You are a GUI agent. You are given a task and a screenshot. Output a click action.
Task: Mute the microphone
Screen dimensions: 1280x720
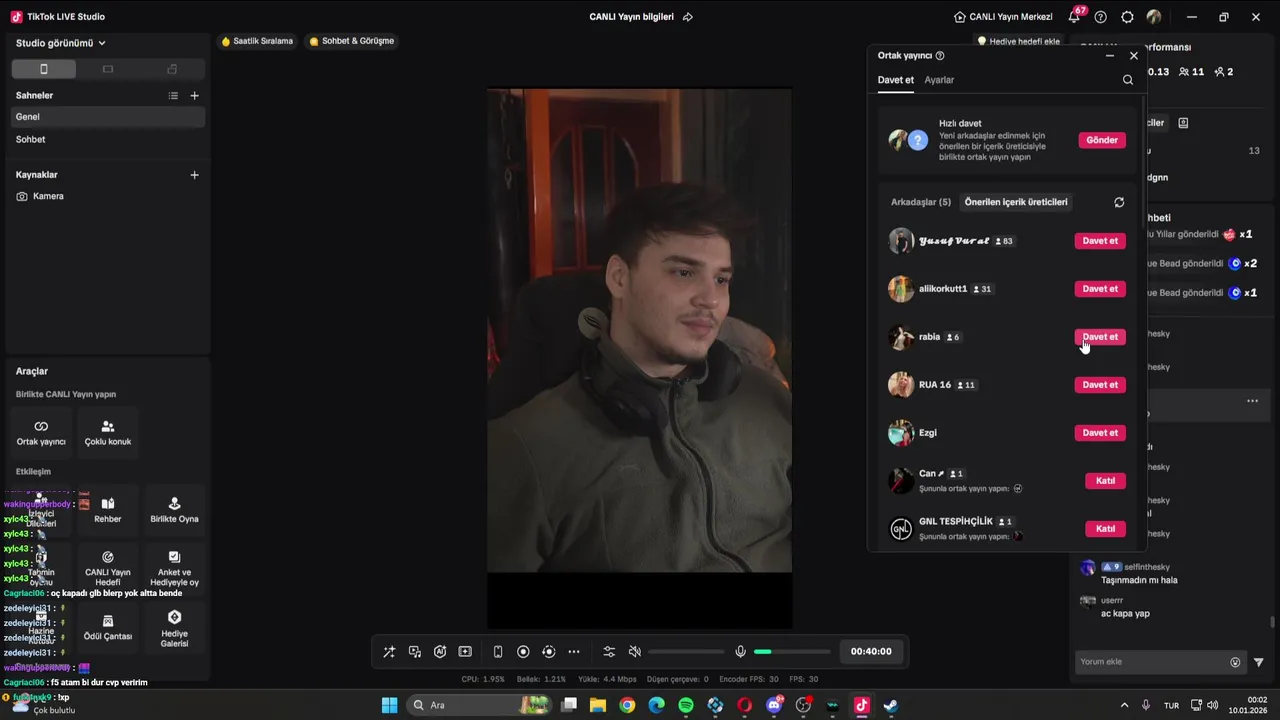point(740,652)
